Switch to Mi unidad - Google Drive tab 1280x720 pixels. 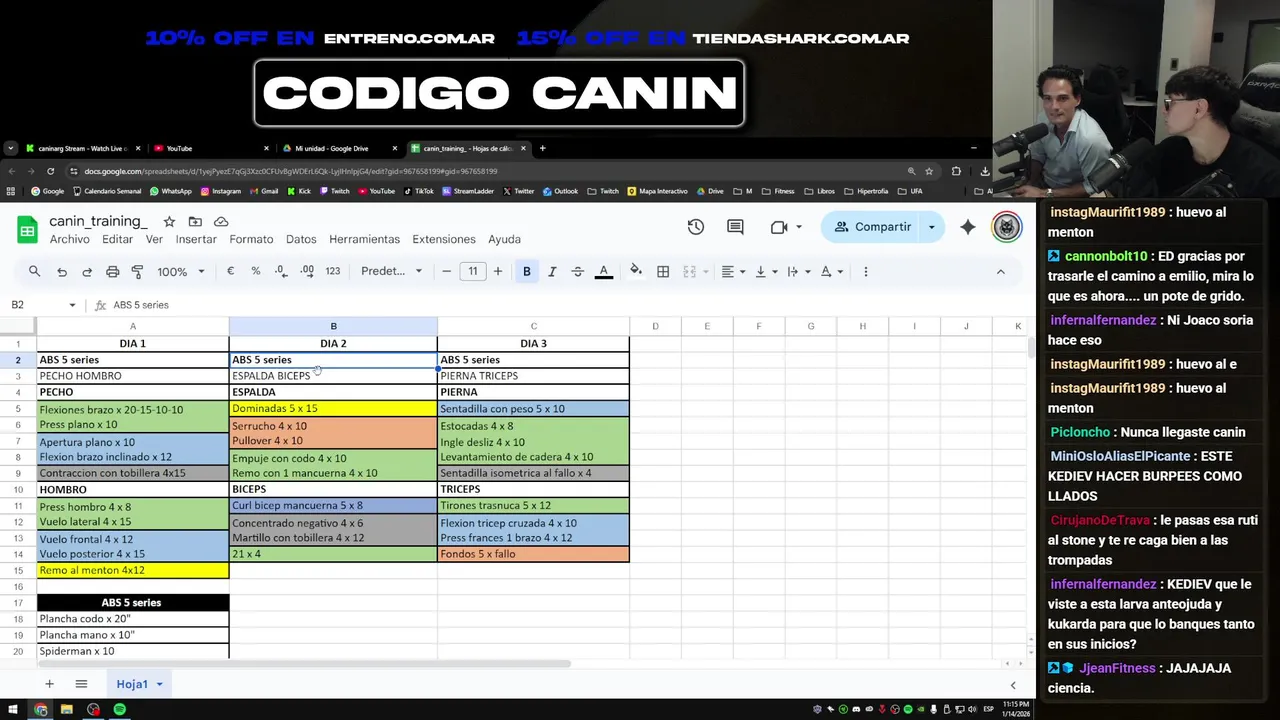(337, 148)
